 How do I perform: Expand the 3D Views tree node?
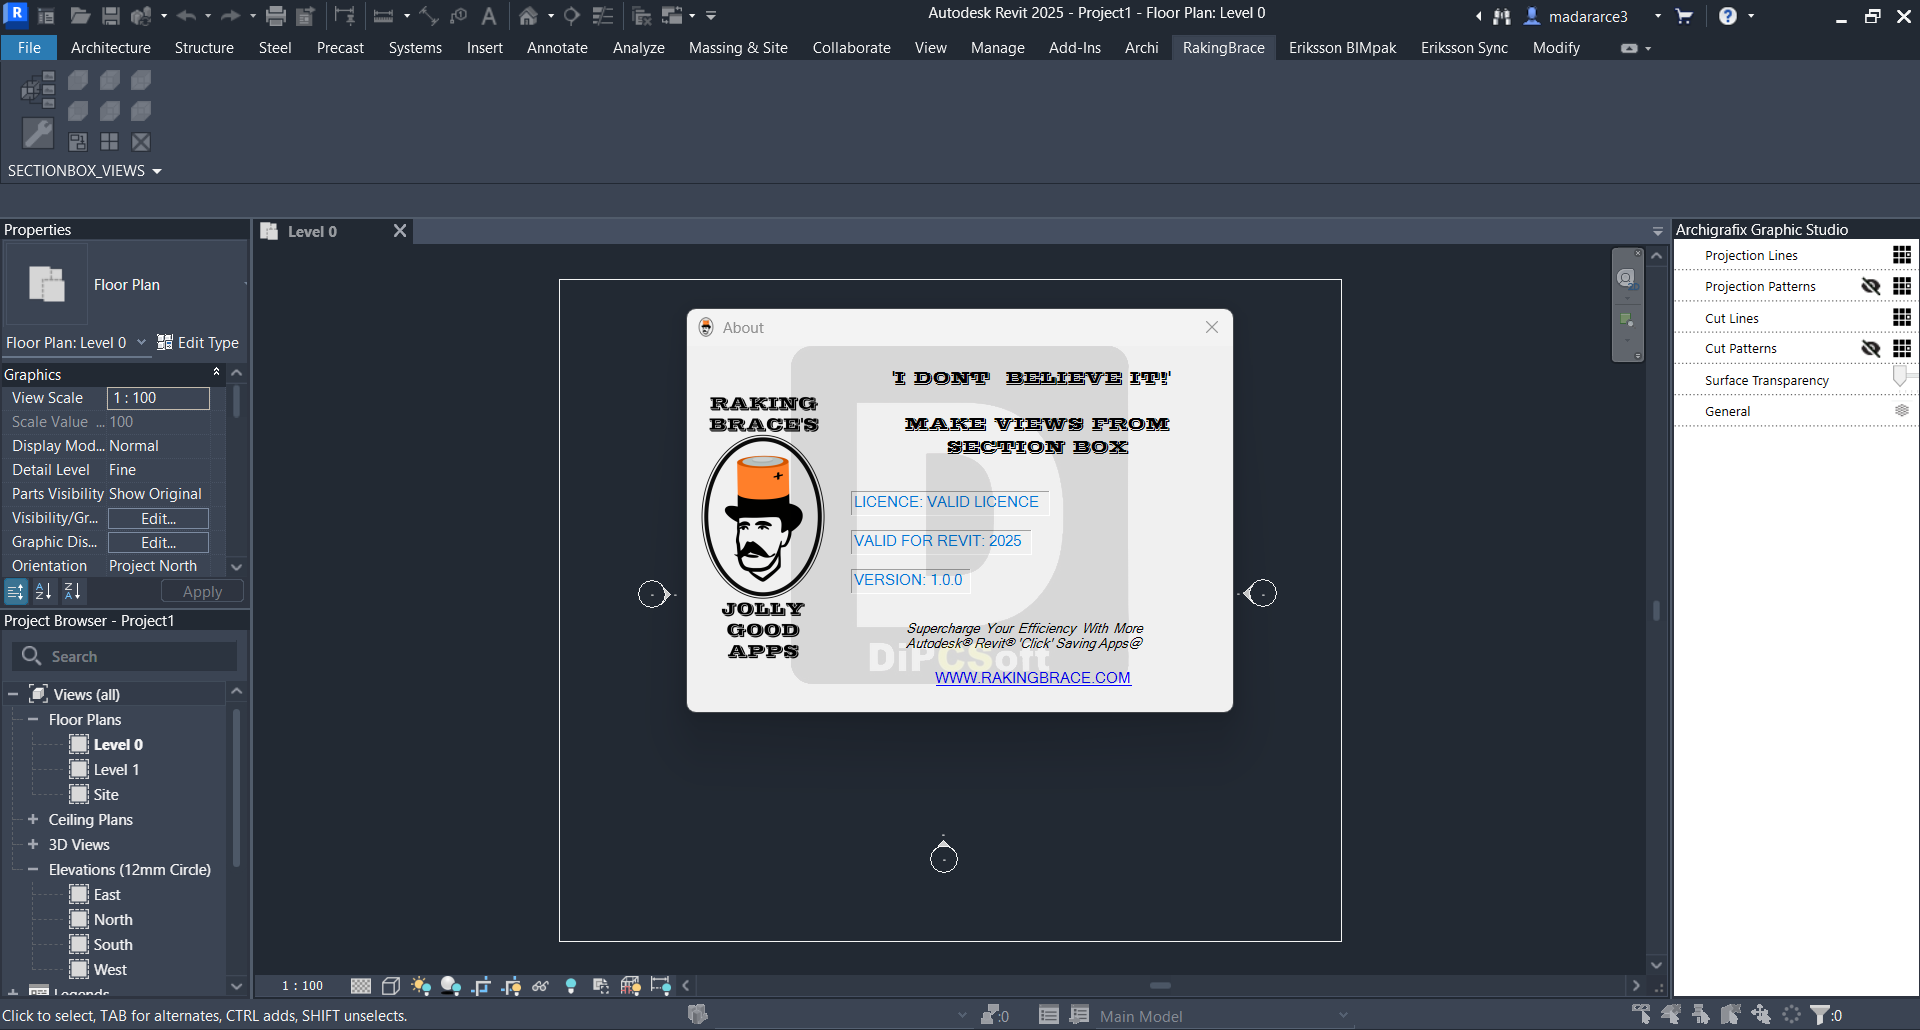tap(33, 844)
